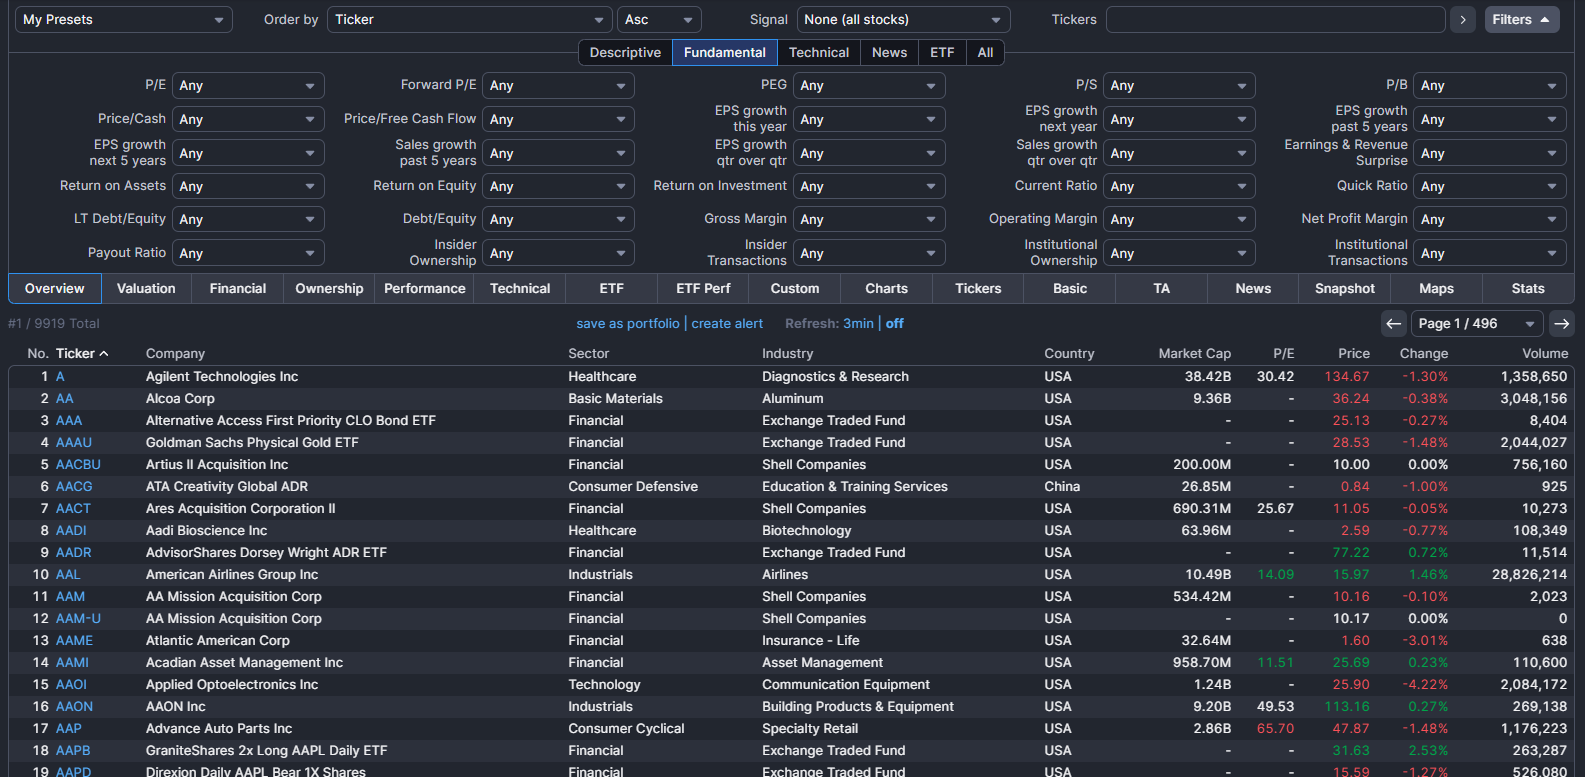Open the Payout Ratio filter dropdown

point(248,254)
